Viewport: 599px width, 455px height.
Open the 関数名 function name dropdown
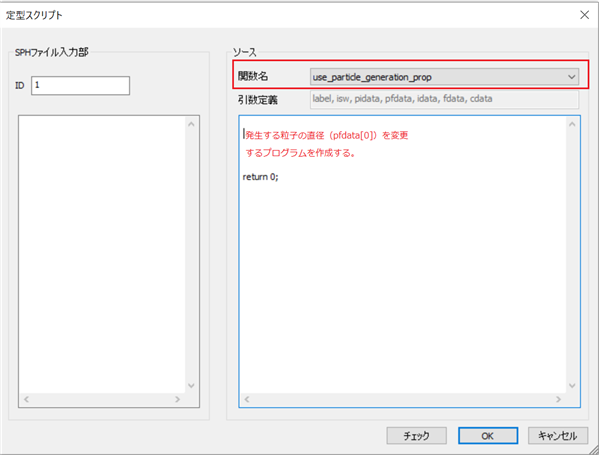click(x=444, y=77)
